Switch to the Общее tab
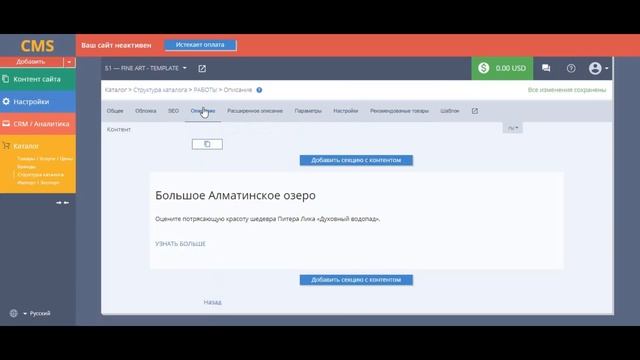Viewport: 640px width, 360px height. point(115,111)
